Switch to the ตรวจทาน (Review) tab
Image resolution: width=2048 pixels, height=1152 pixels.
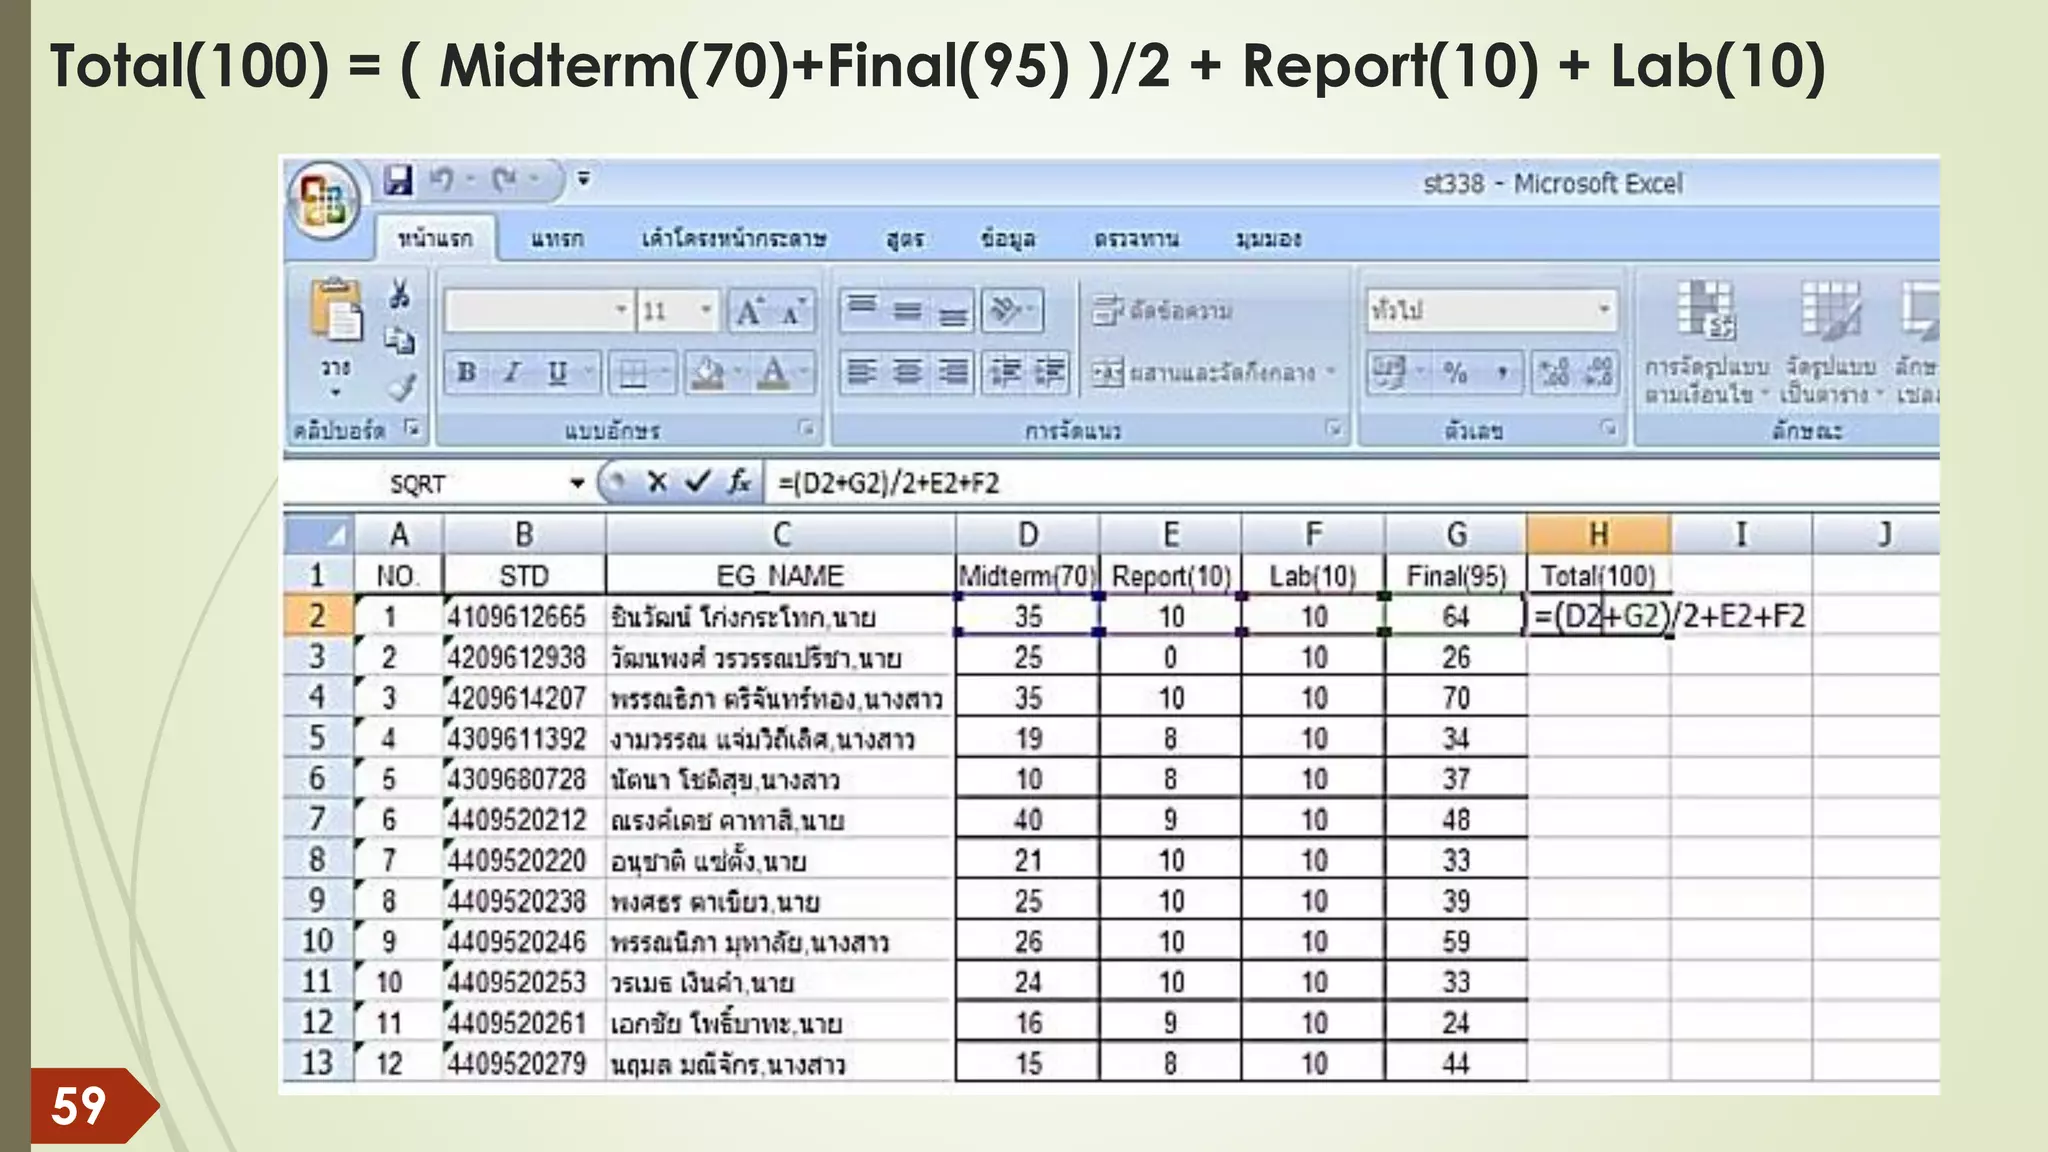(x=1136, y=240)
